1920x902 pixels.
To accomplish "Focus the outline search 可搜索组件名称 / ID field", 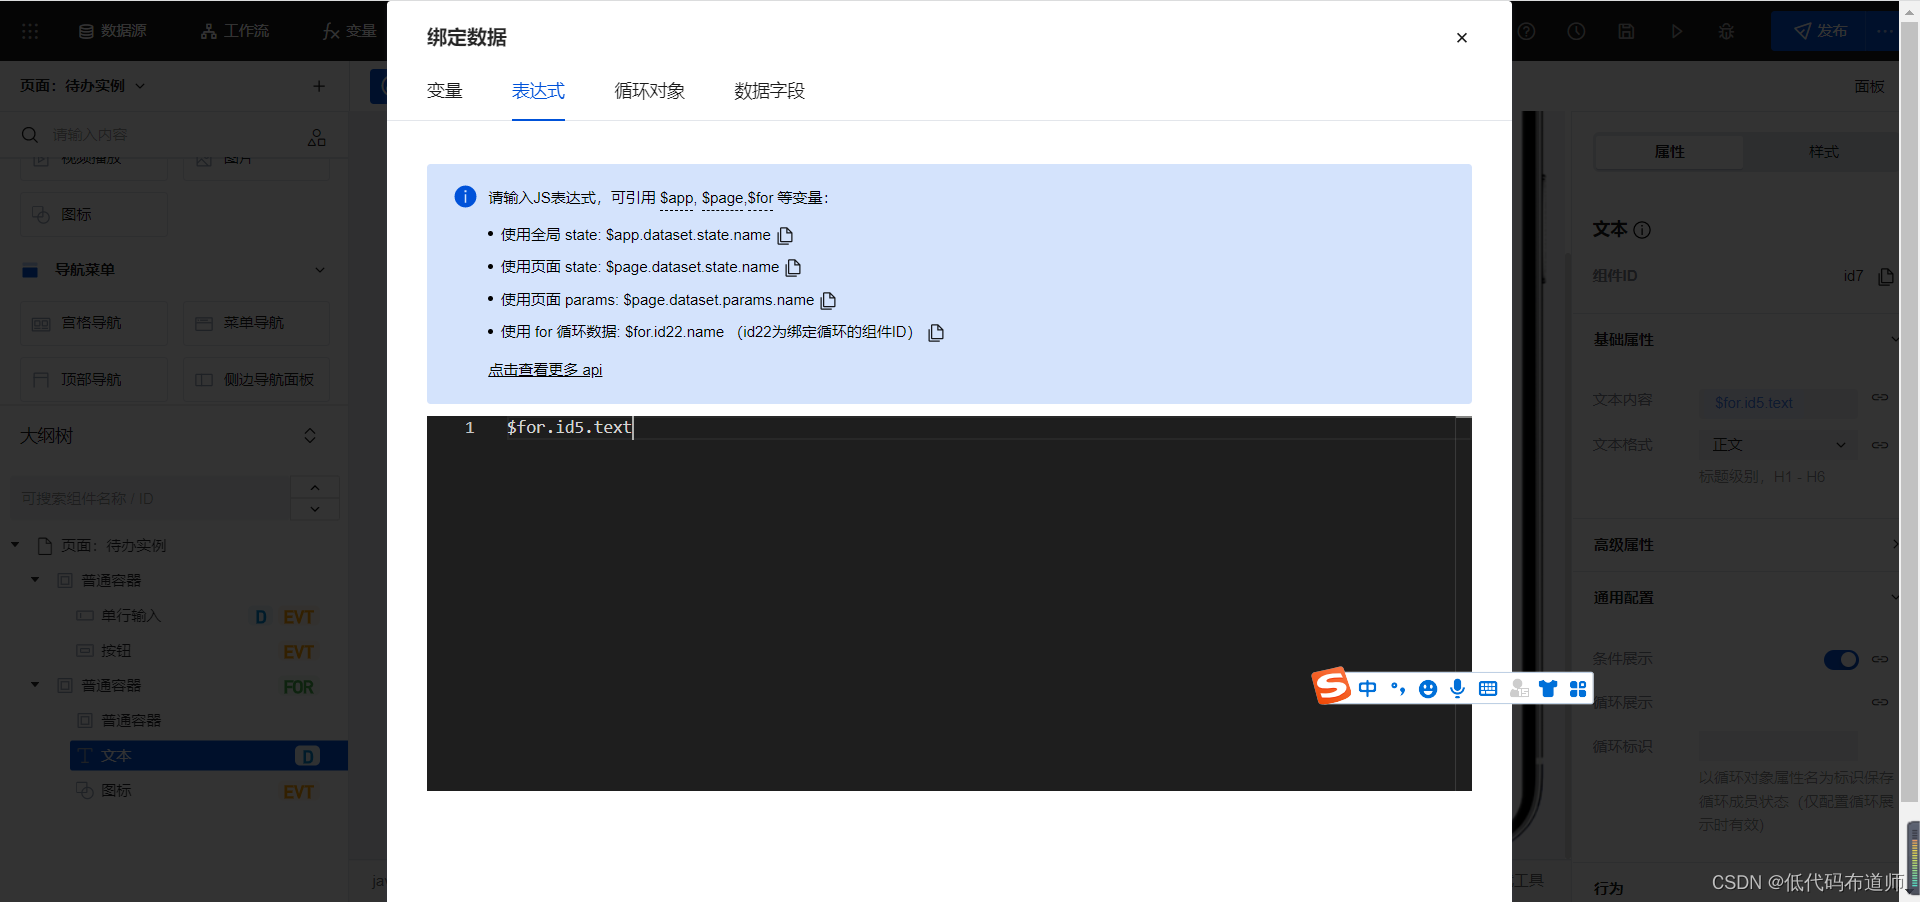I will click(150, 499).
